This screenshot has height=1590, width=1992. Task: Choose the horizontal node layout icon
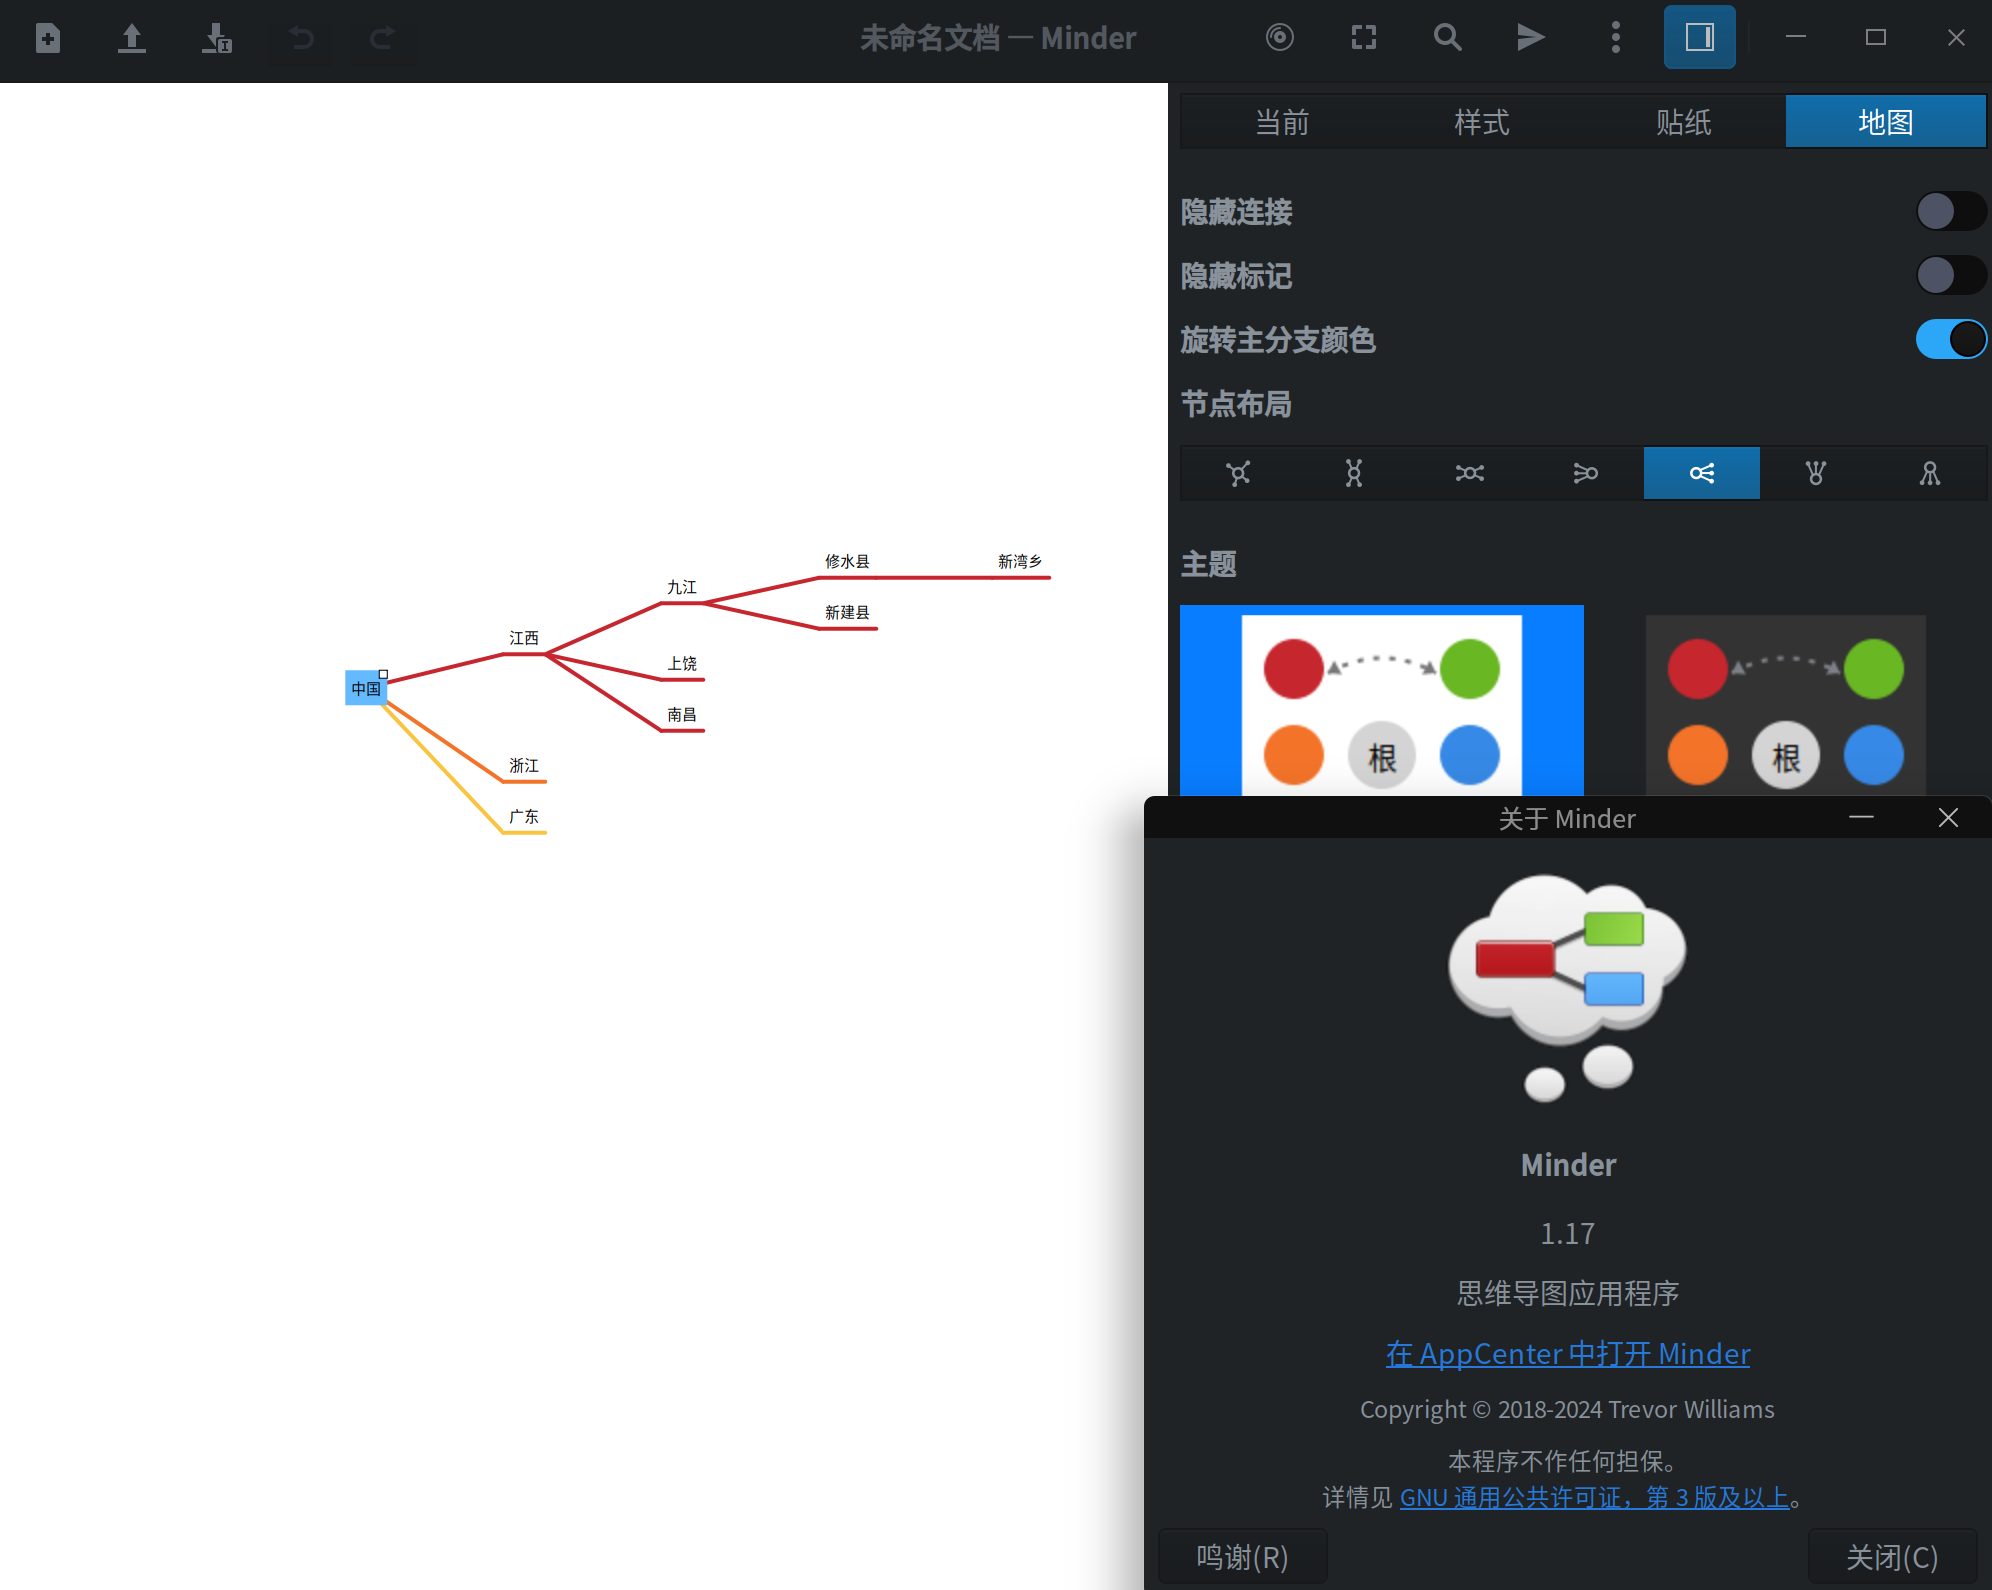tap(1470, 473)
